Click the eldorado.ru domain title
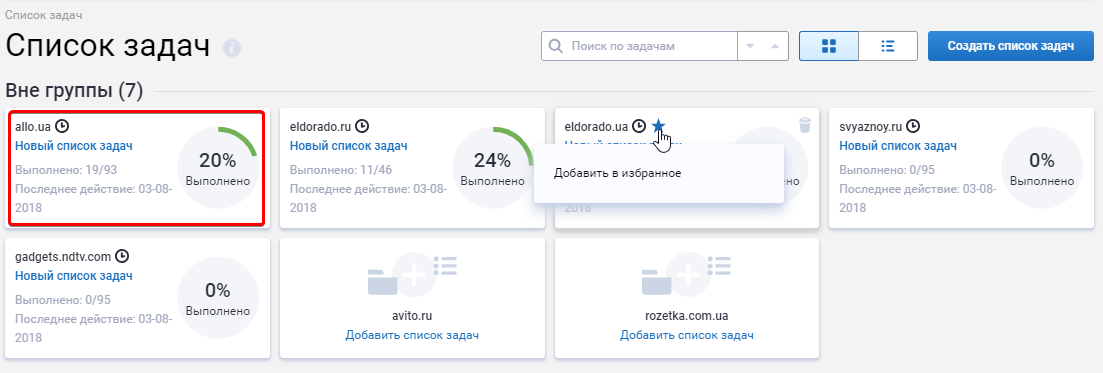The width and height of the screenshot is (1103, 373). [x=320, y=127]
